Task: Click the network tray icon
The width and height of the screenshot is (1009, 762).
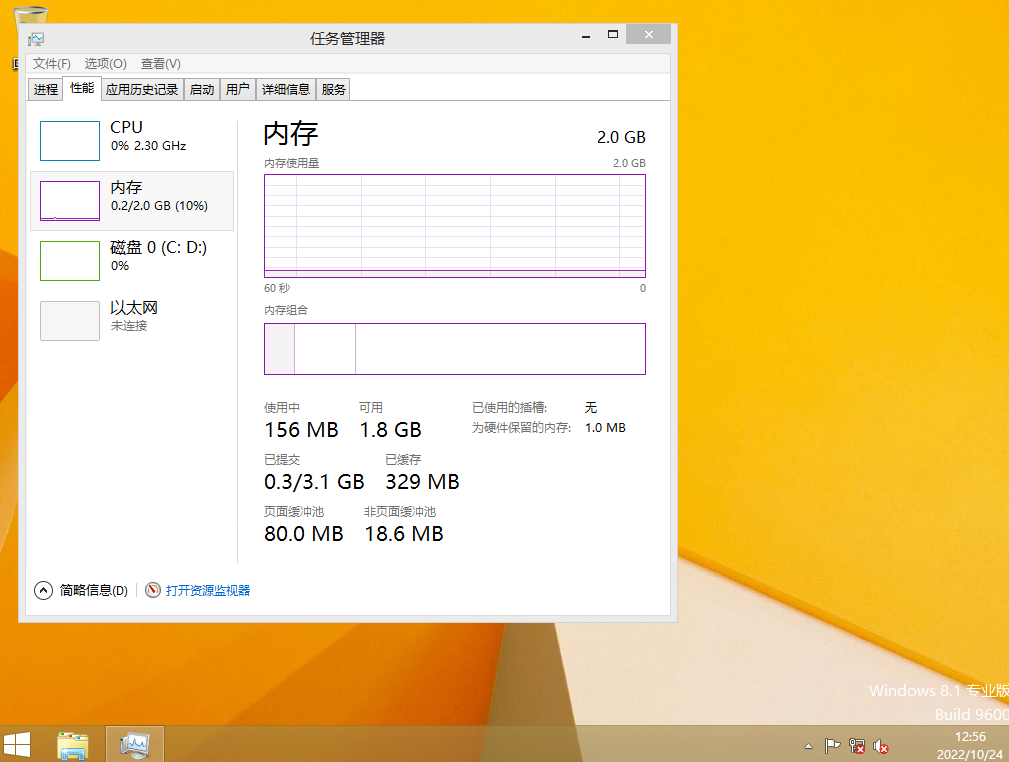Action: click(856, 746)
